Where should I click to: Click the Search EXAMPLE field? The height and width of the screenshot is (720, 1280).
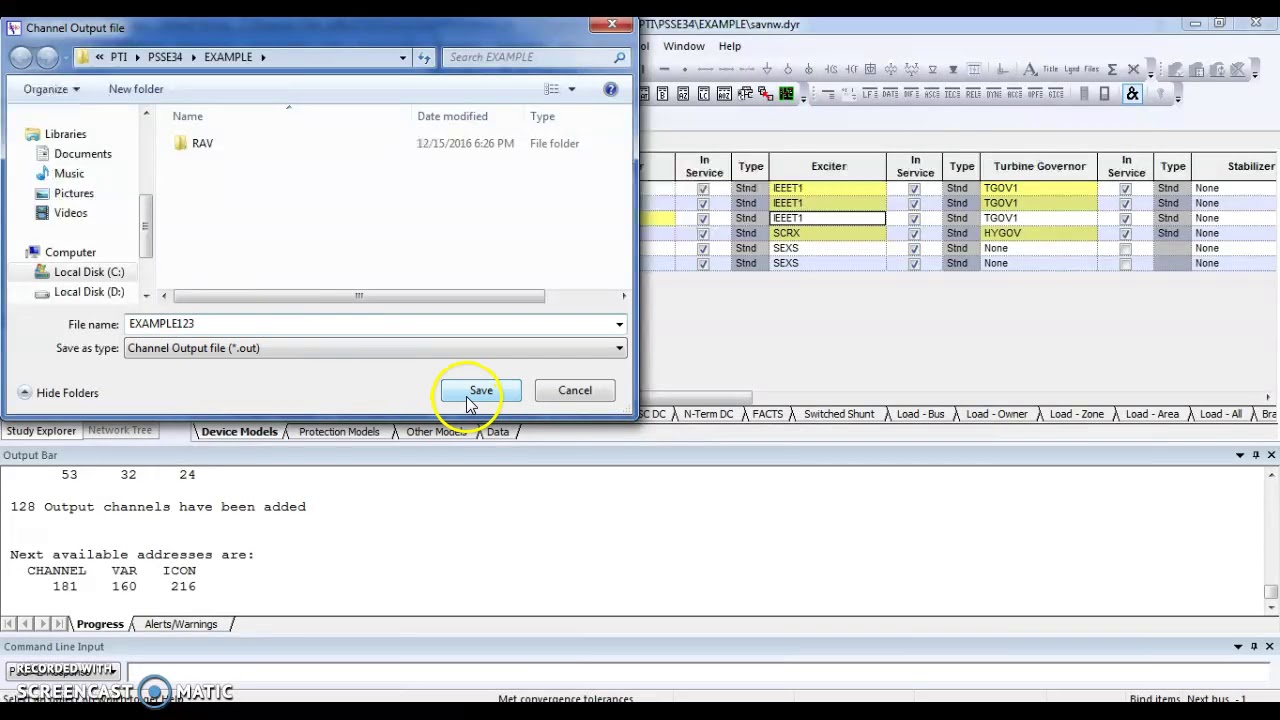[535, 57]
